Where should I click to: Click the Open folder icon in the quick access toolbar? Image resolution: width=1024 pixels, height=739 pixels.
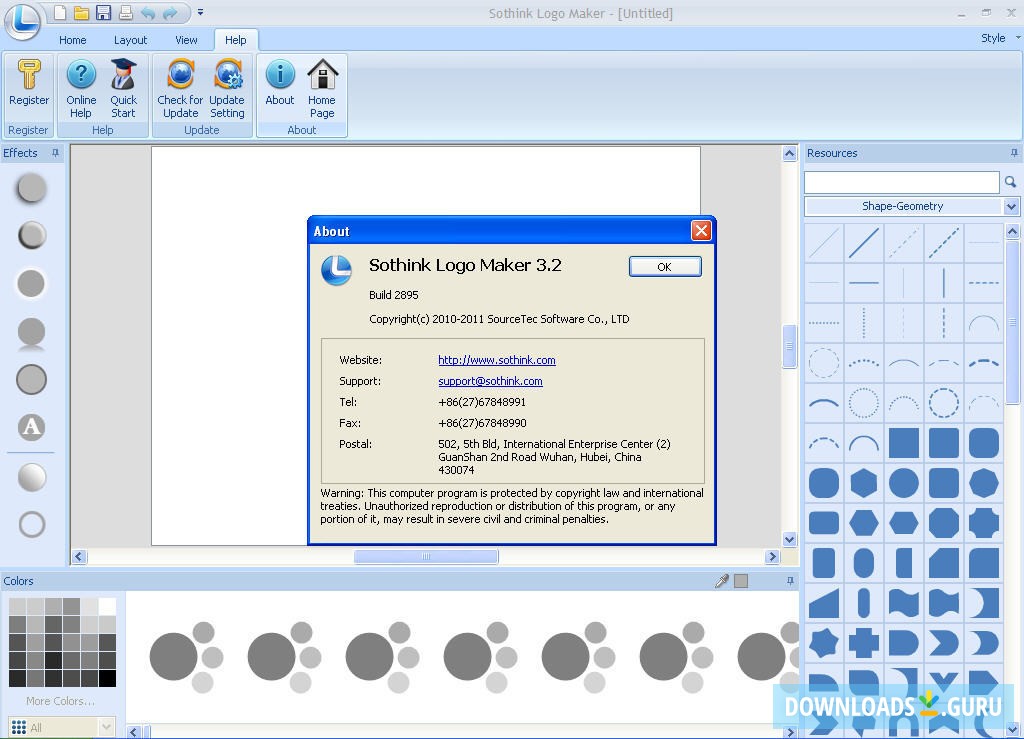(81, 12)
